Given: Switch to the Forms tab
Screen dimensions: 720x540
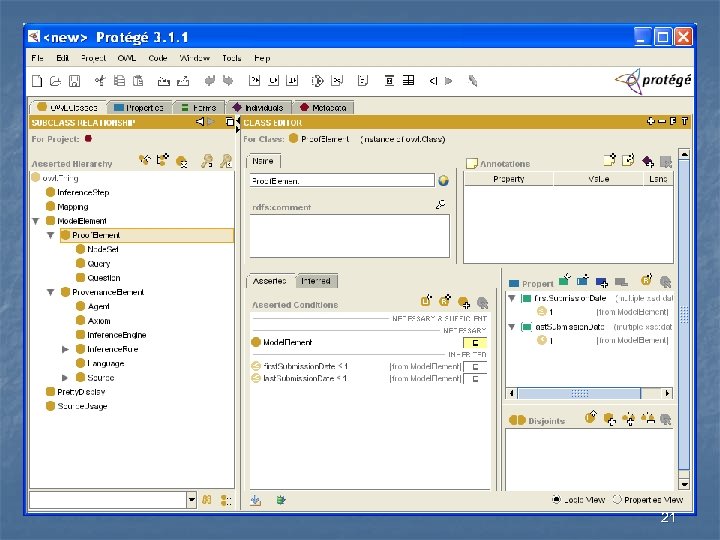Looking at the screenshot, I should [x=199, y=108].
